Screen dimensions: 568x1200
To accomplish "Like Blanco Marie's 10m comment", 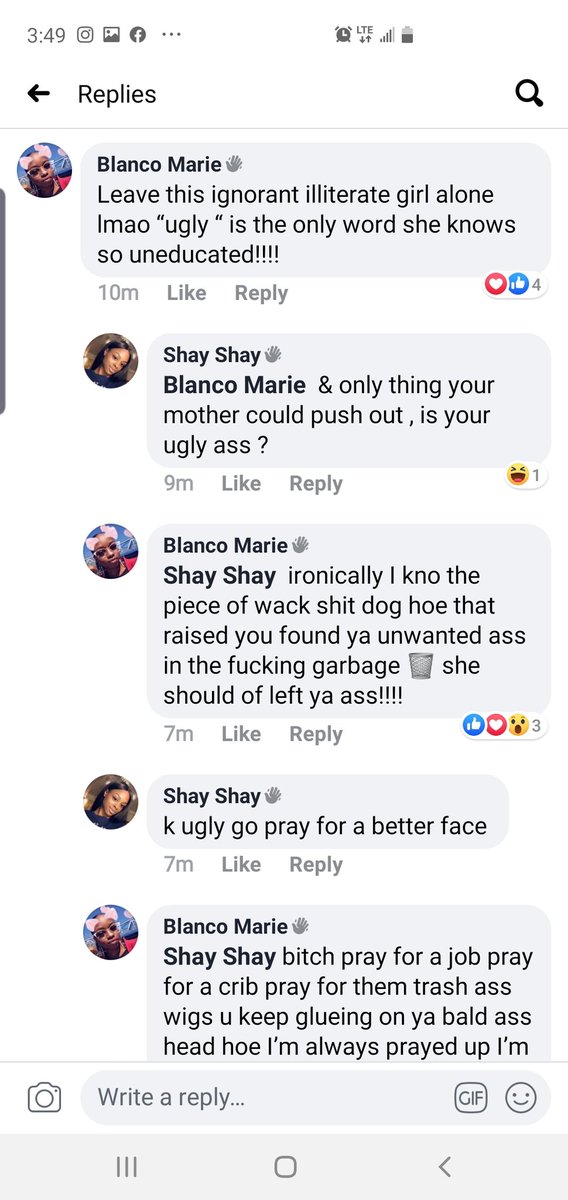I will tap(186, 293).
